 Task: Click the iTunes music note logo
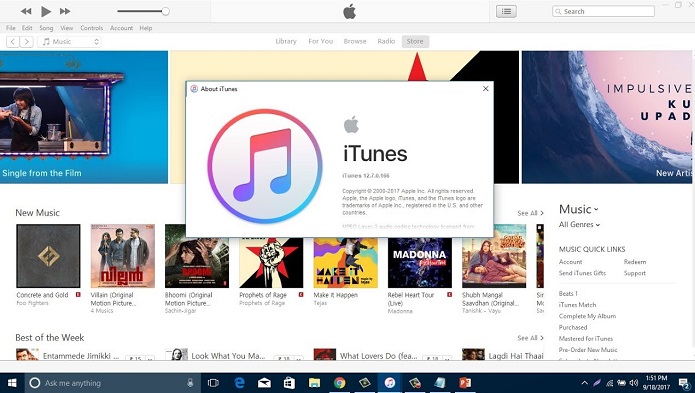[x=265, y=166]
